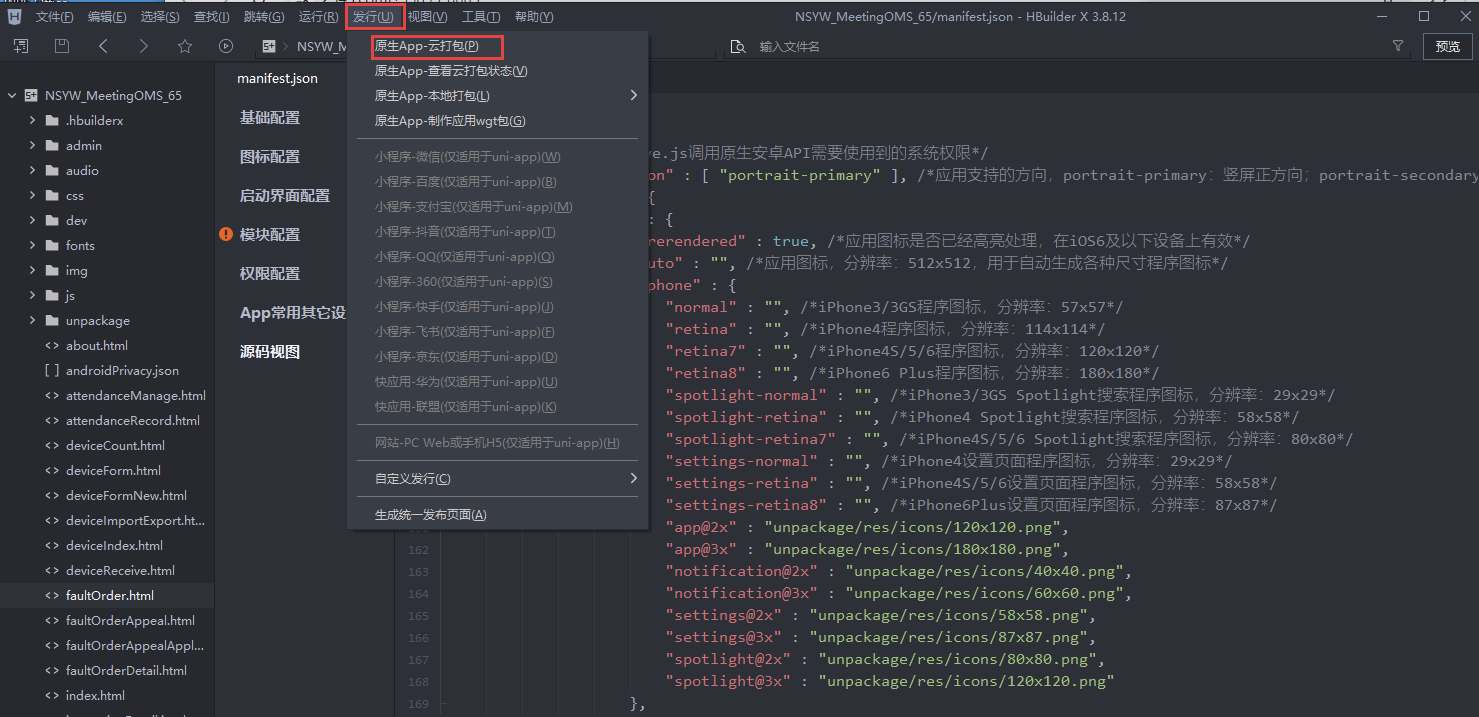This screenshot has height=717, width=1479.
Task: Click the file icon of androidPrivacy.json
Action: [52, 370]
